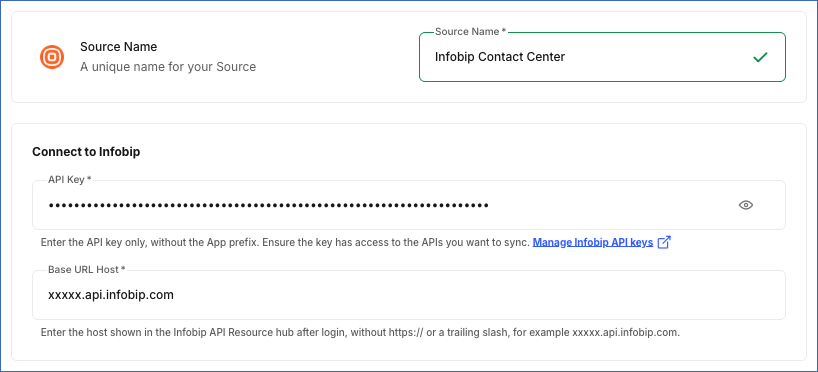818x372 pixels.
Task: Show the API key with the eye icon
Action: [746, 205]
